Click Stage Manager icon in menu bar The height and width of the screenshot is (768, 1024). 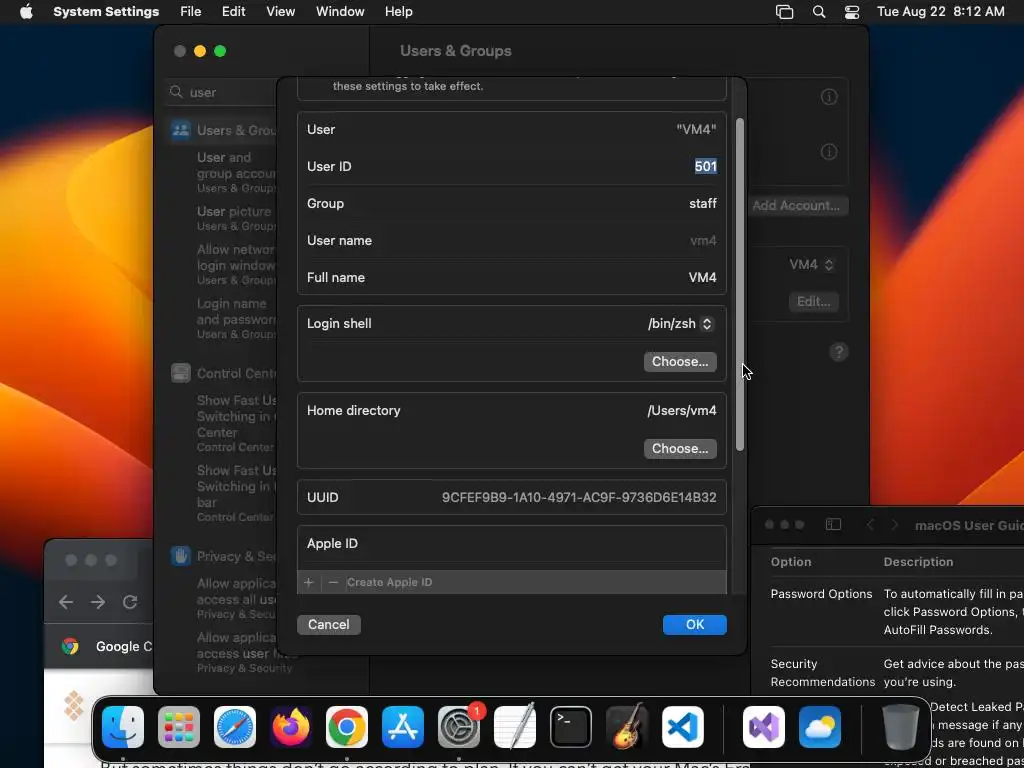(x=784, y=12)
